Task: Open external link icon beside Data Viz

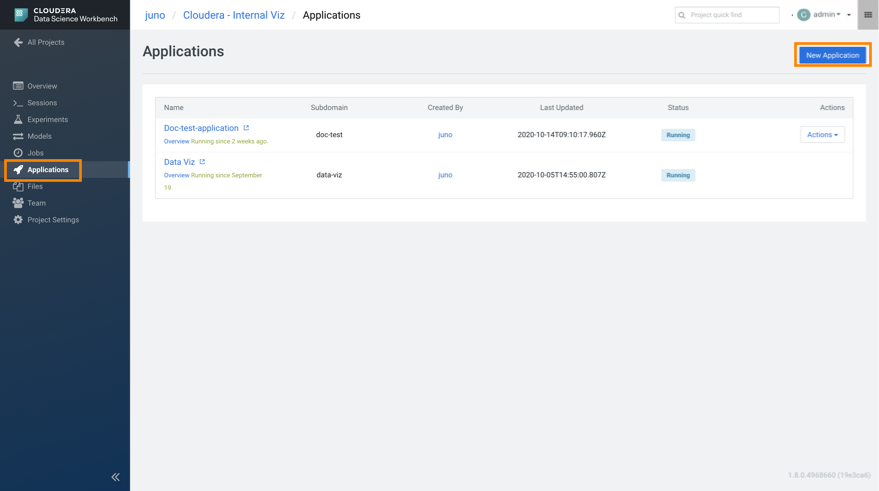Action: pyautogui.click(x=202, y=162)
